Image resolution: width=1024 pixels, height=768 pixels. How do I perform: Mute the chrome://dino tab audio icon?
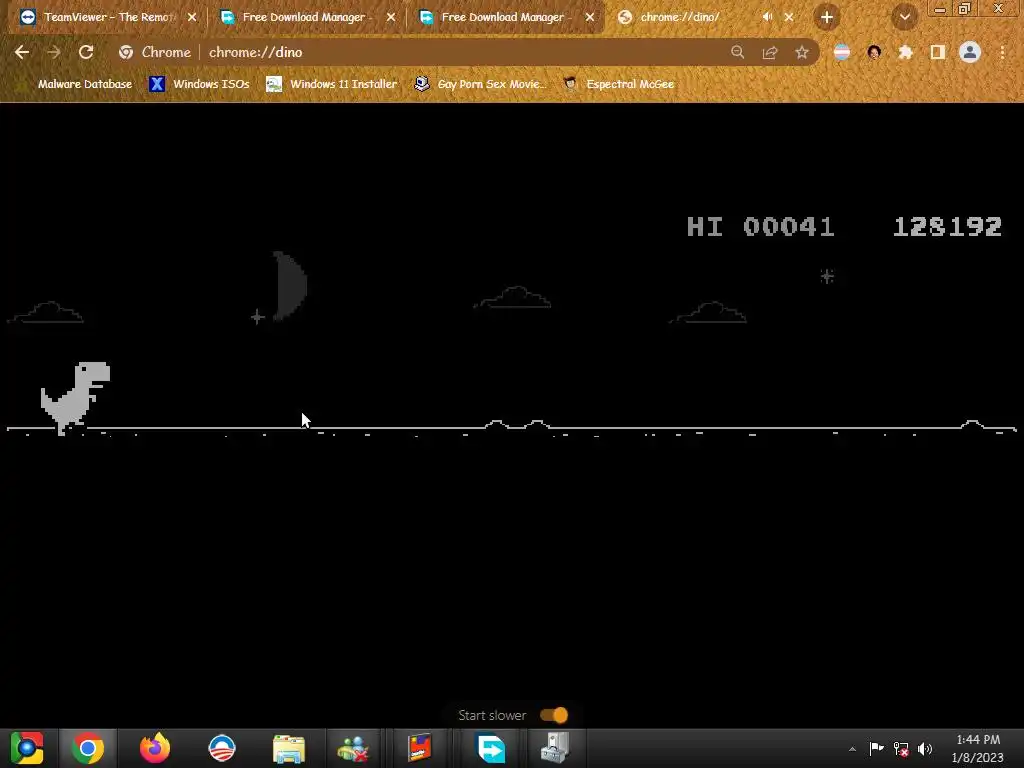[x=767, y=17]
